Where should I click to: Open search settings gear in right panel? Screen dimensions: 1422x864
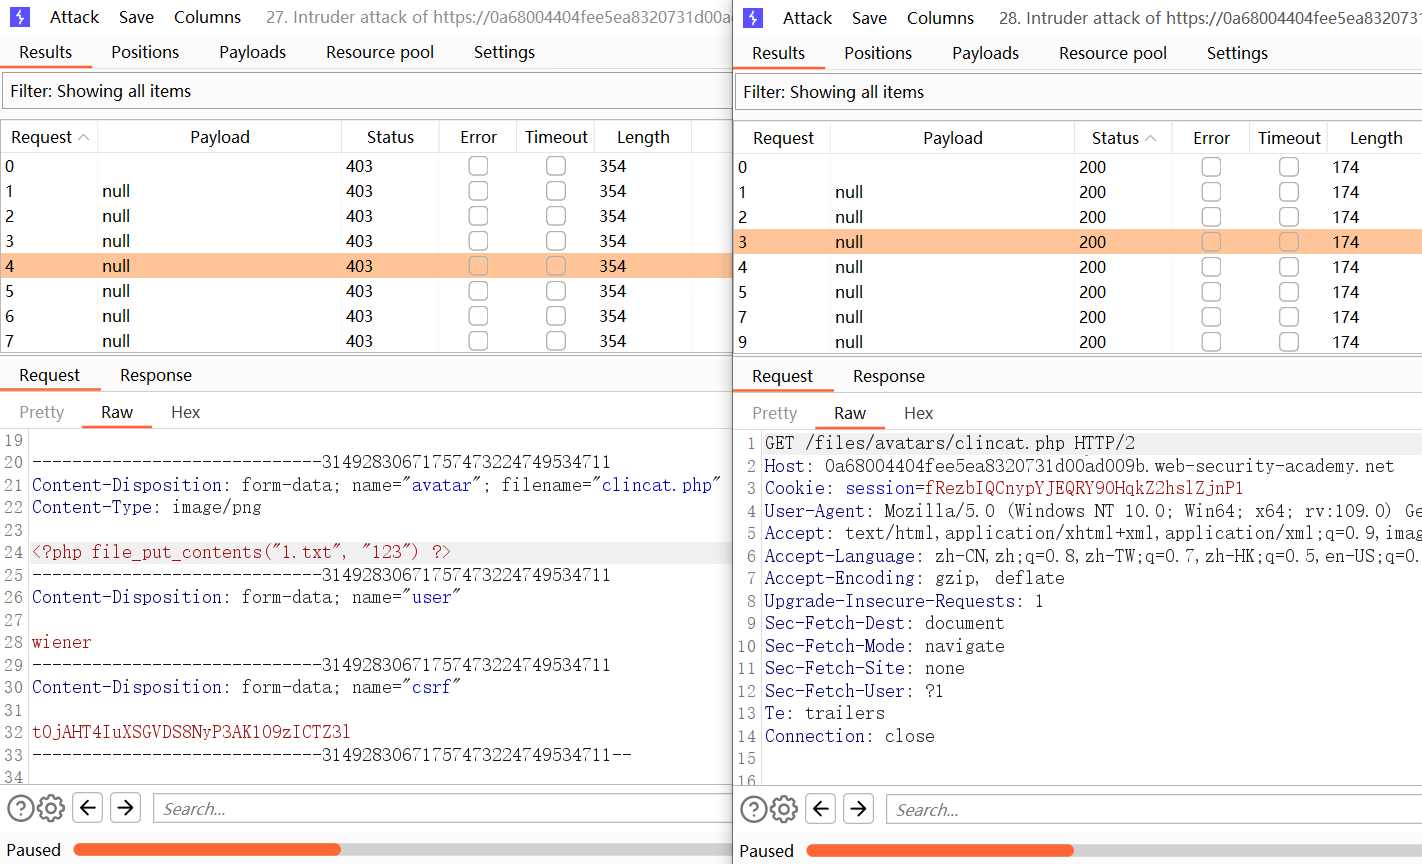(x=784, y=809)
